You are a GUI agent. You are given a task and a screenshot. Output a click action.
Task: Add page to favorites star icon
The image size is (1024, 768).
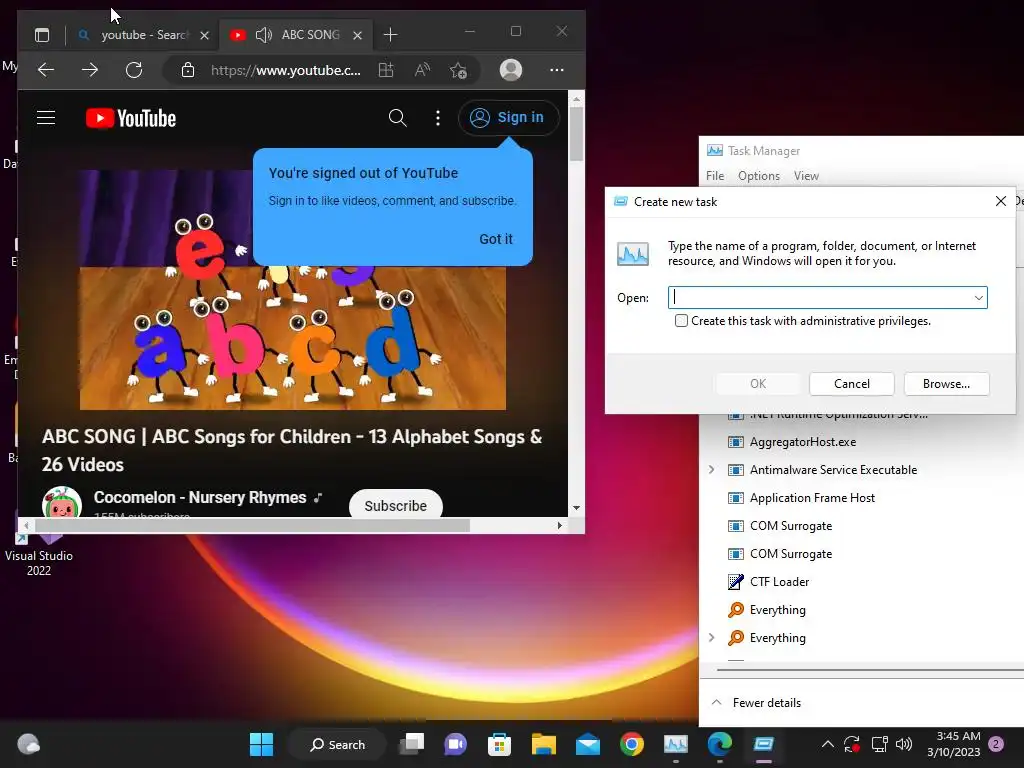[x=458, y=70]
